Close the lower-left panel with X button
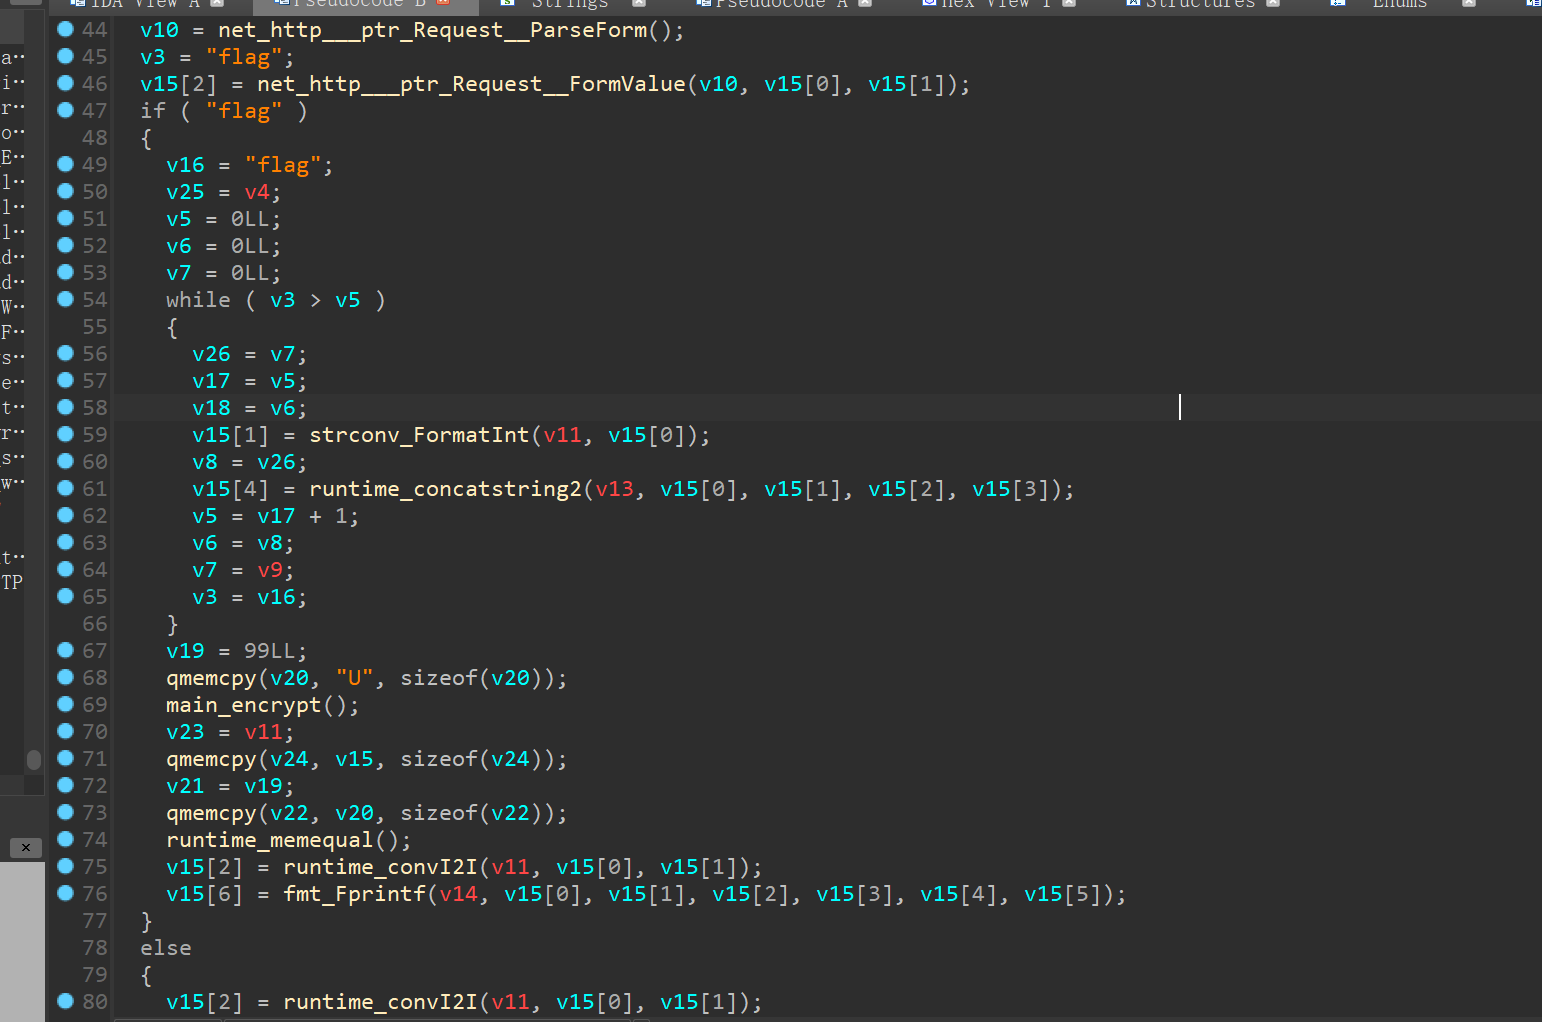 pyautogui.click(x=26, y=847)
